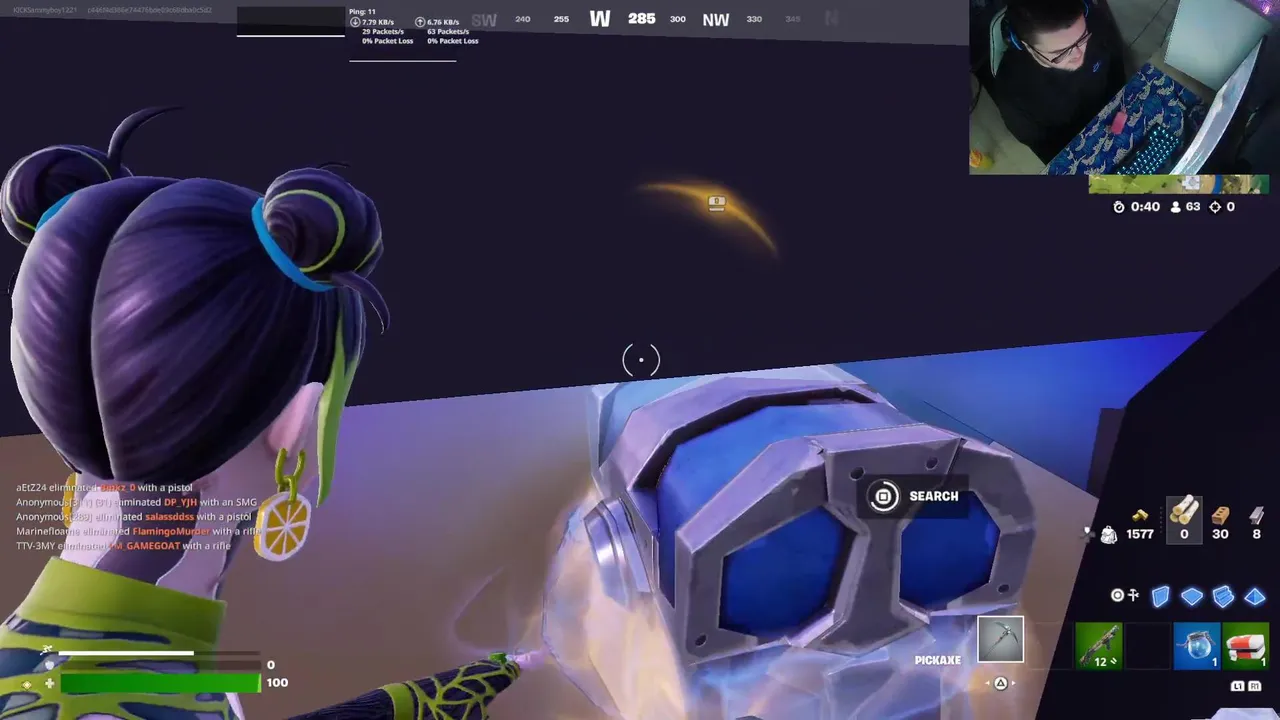Click the shield icon left of the shield bar
The width and height of the screenshot is (1280, 720).
pyautogui.click(x=49, y=665)
